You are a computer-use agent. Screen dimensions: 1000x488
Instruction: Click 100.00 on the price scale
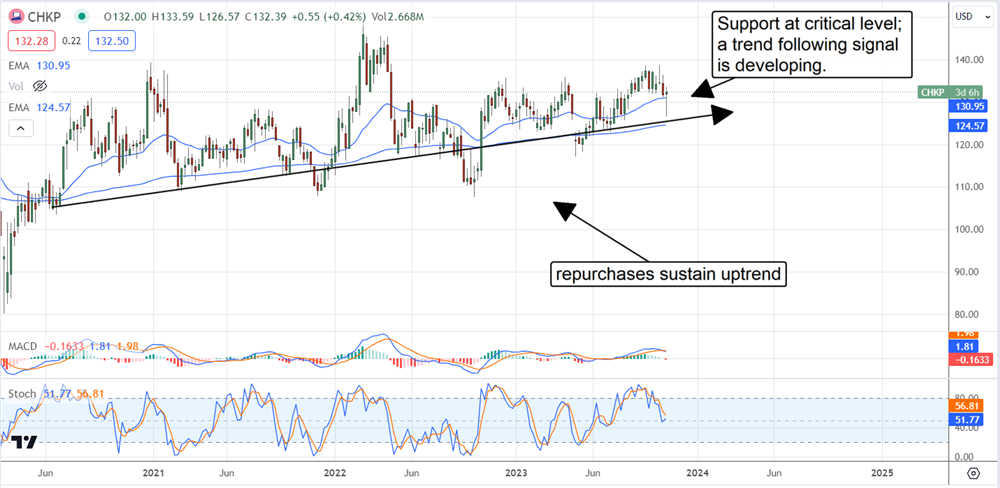click(x=967, y=230)
